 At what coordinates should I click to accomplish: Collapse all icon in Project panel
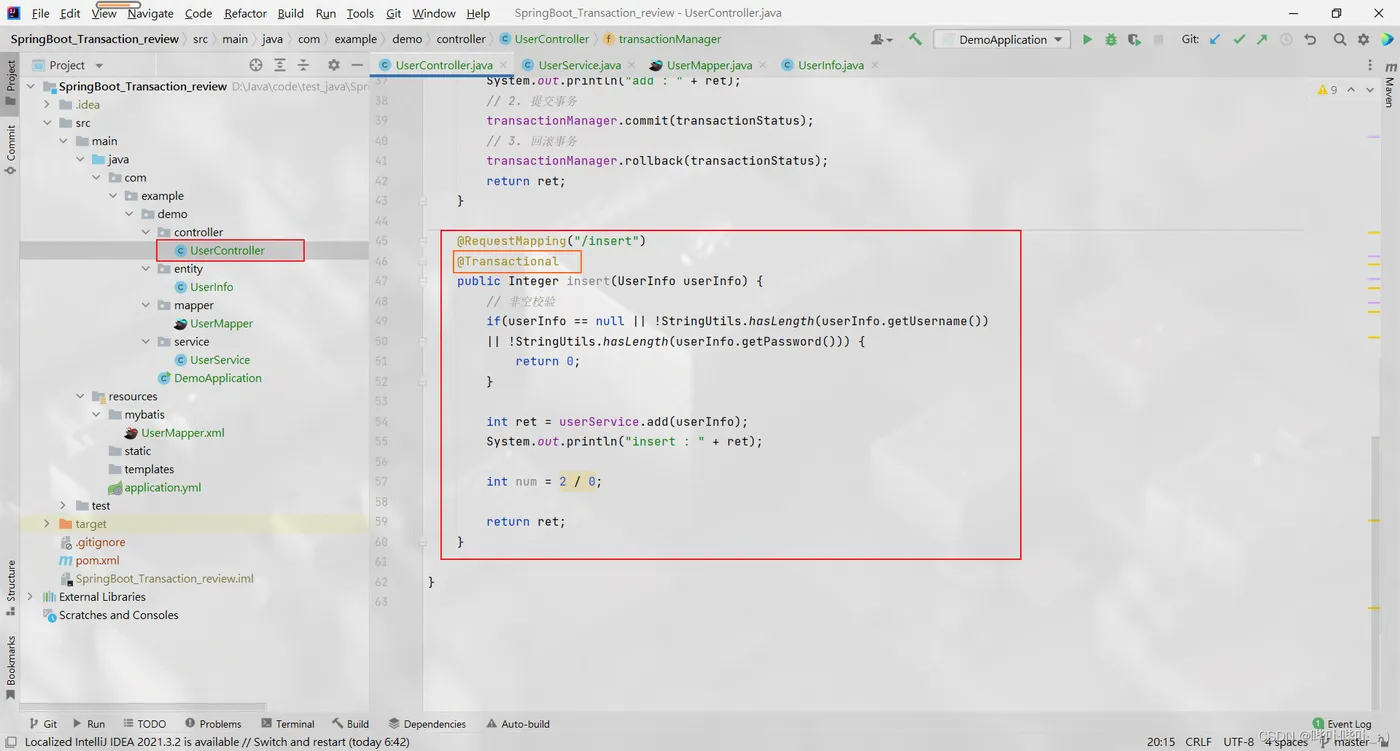303,65
